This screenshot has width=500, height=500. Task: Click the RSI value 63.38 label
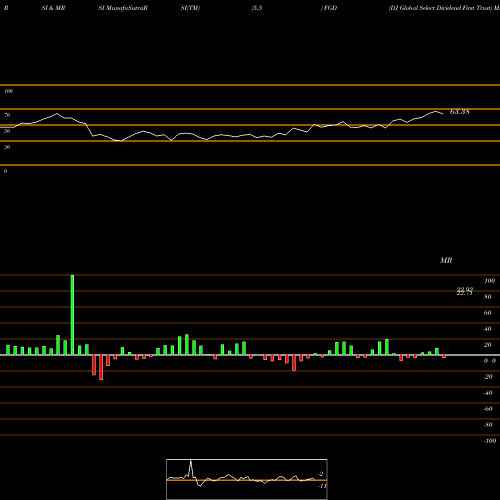tap(460, 112)
